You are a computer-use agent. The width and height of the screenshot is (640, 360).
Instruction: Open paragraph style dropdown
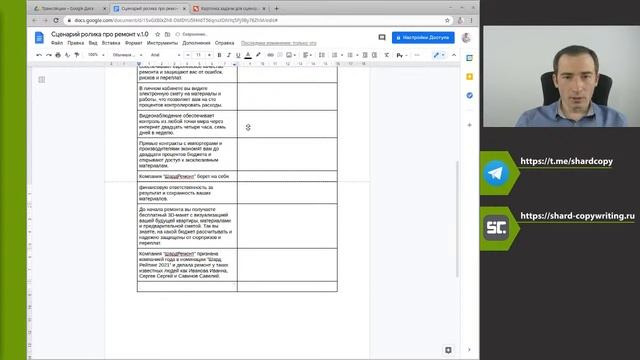(x=127, y=55)
